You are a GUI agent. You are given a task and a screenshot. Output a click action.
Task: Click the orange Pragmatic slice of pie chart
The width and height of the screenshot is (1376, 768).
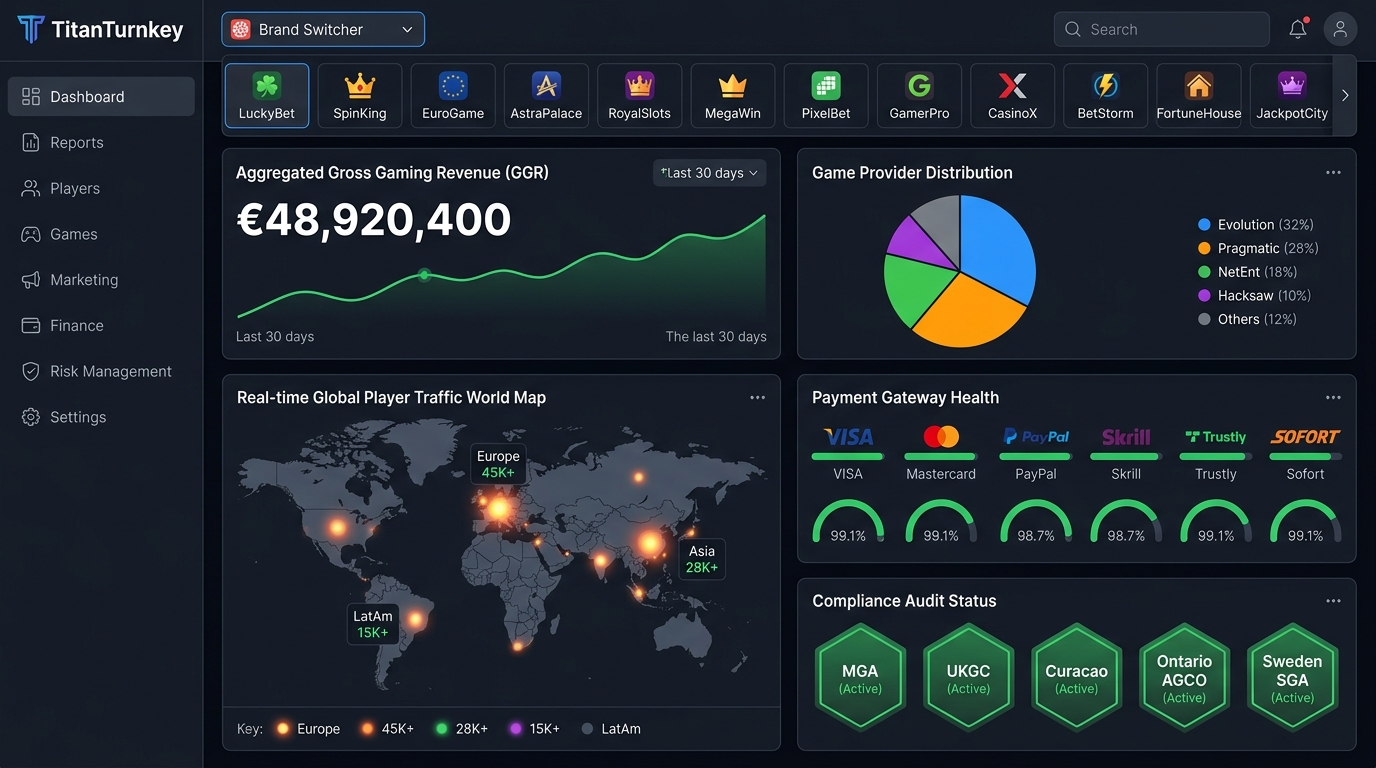968,310
